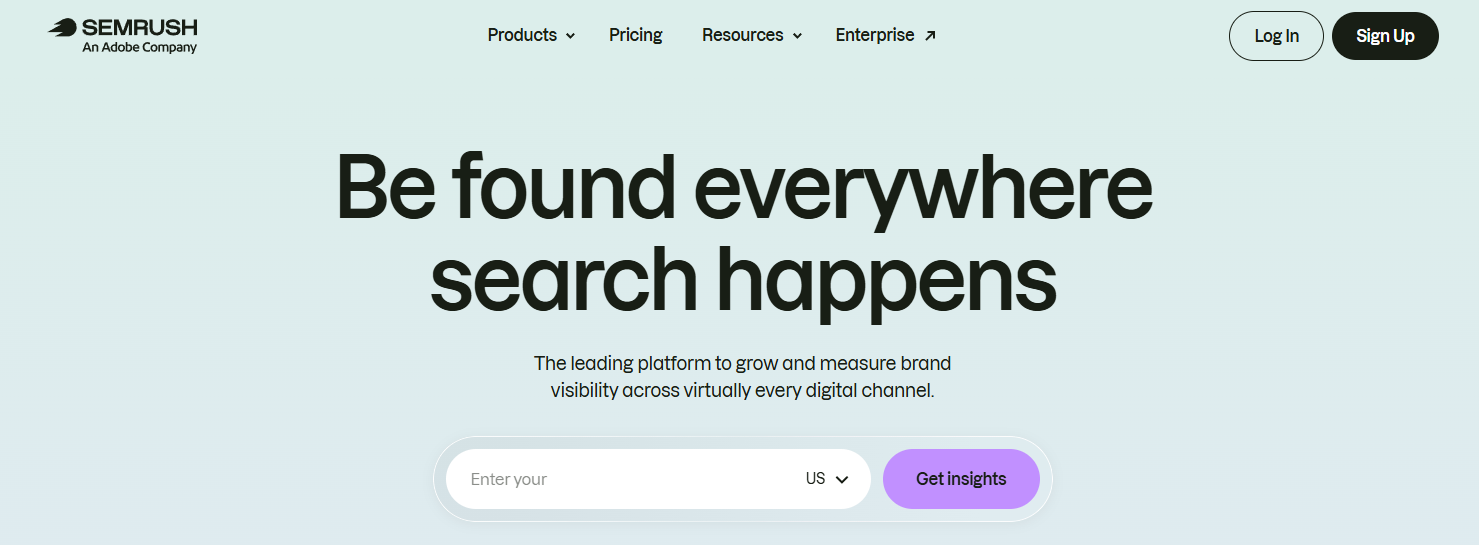Click the Sign Up button
This screenshot has height=545, width=1479.
(1385, 36)
